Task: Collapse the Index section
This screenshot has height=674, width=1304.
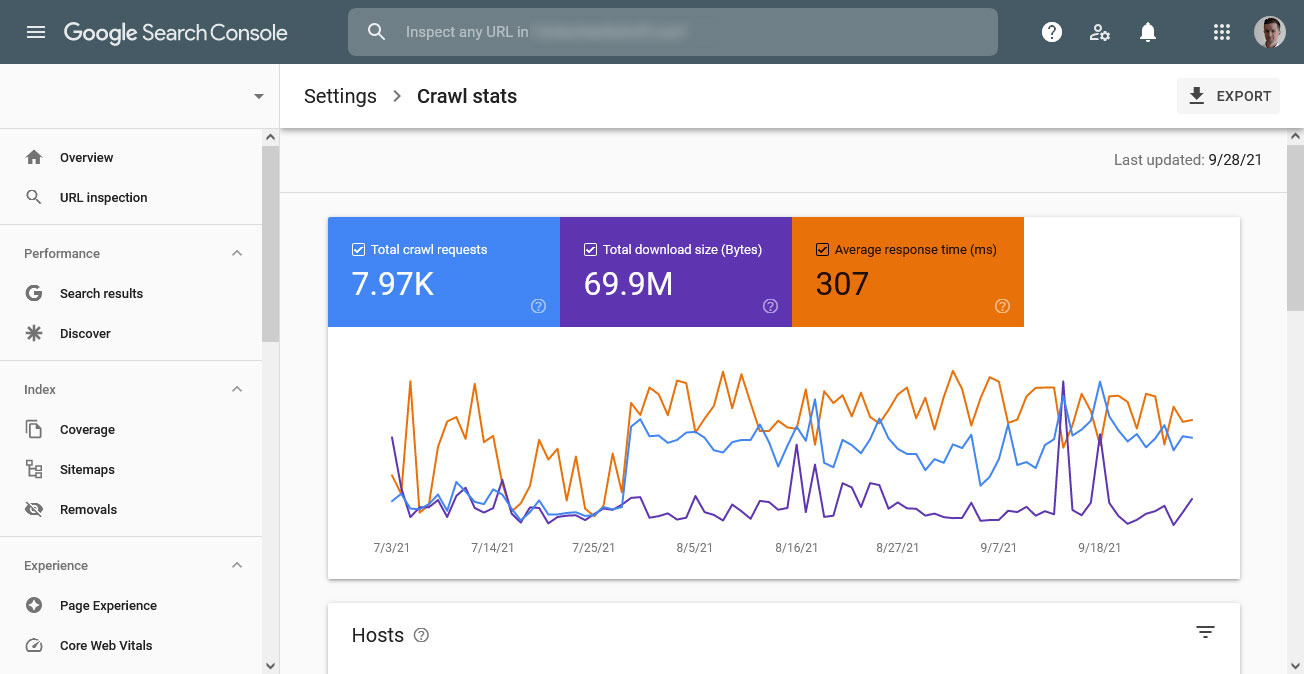Action: pos(237,390)
